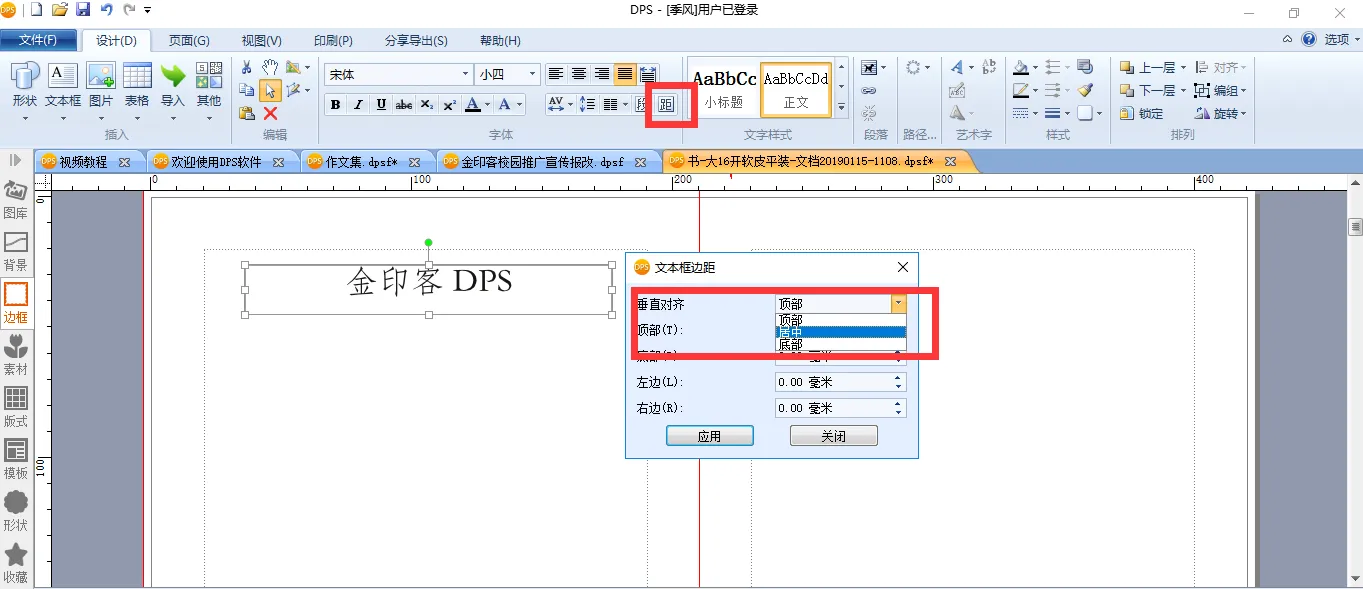Open the 文件(F) menu

click(38, 40)
